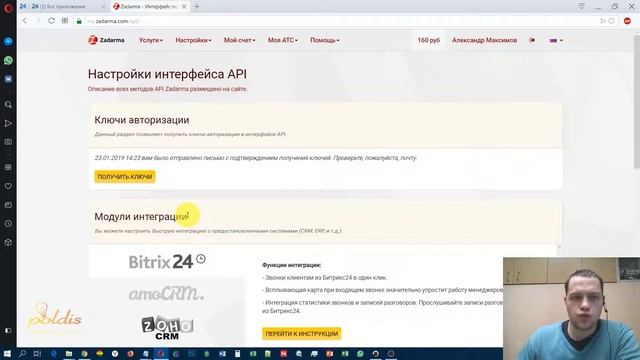Viewport: 640px width, 360px height.
Task: Close the Все приложения browser tab
Action: 103,6
